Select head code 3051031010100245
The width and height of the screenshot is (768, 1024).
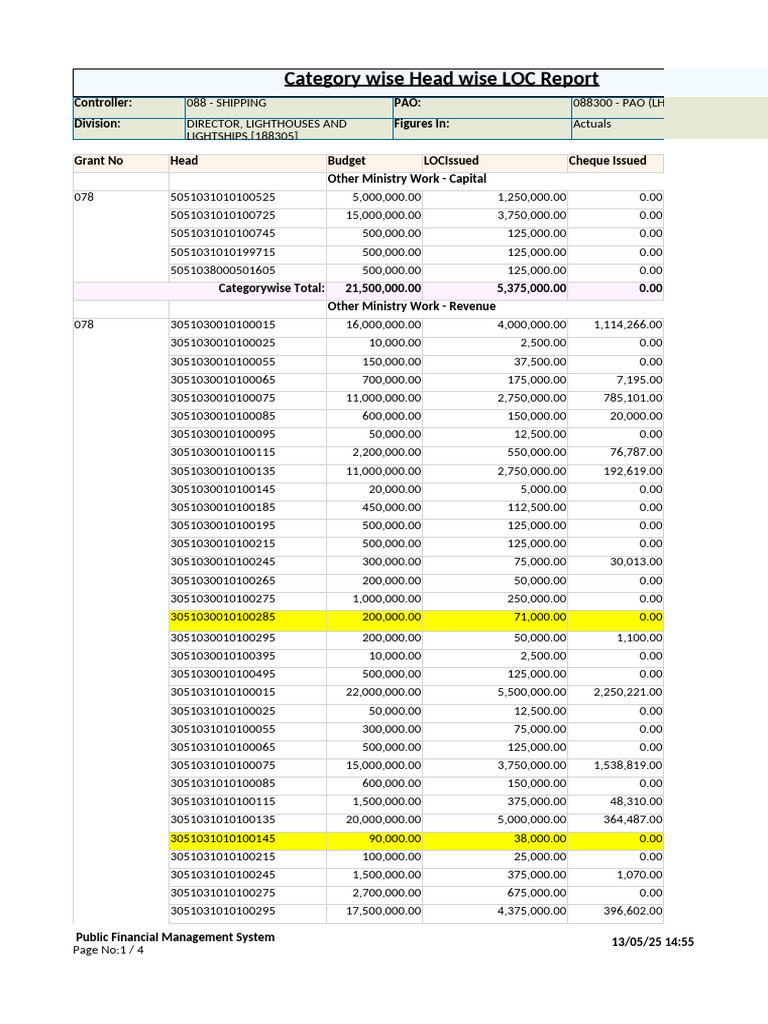(223, 875)
